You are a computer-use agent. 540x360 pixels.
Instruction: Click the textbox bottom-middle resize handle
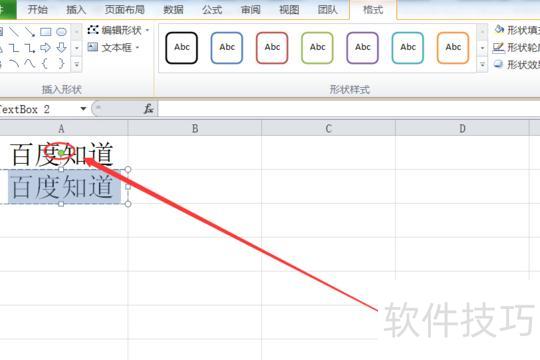pos(61,204)
